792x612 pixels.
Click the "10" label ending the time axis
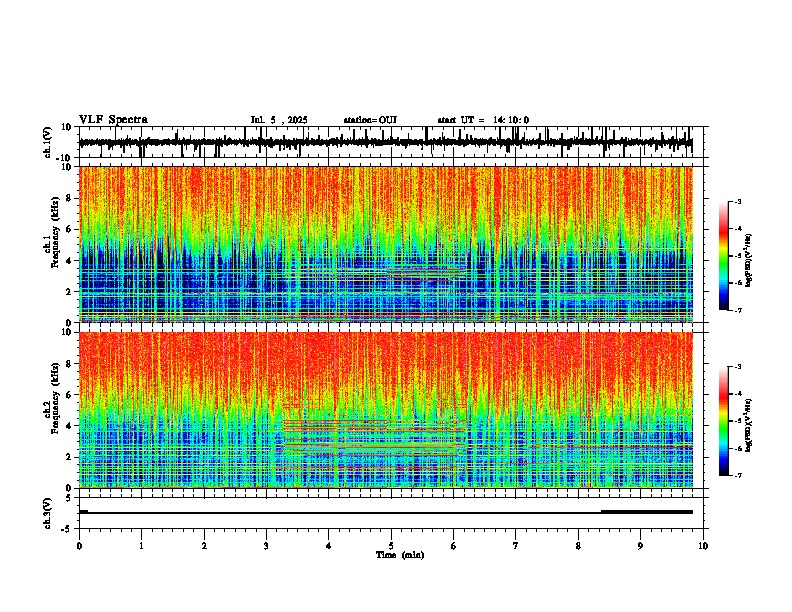[703, 546]
